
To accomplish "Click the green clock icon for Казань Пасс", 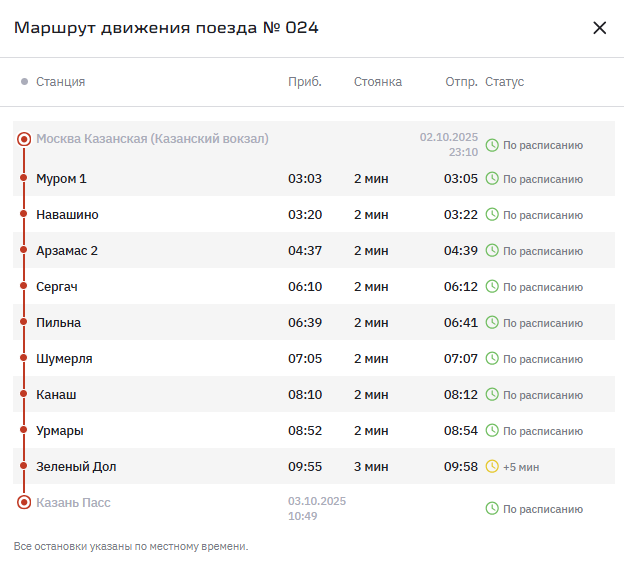I will pos(492,509).
